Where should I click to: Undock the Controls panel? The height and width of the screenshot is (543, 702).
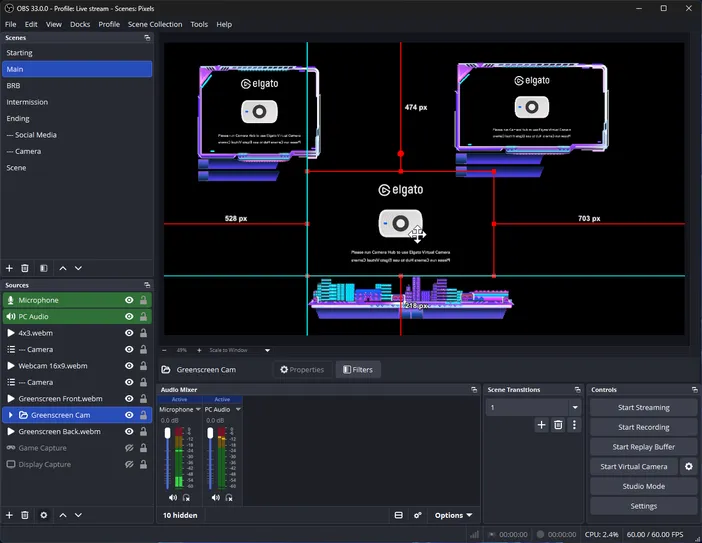[x=694, y=390]
